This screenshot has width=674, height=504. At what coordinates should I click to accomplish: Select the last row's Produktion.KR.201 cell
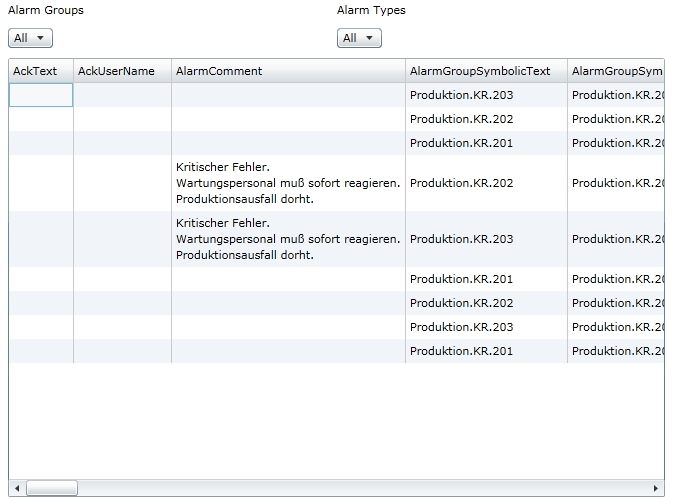(x=485, y=351)
